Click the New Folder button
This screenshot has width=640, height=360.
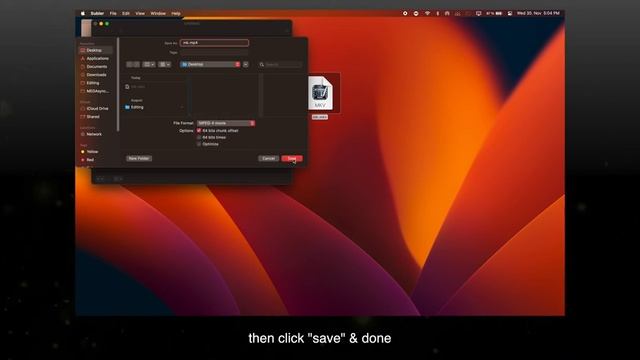pos(139,158)
